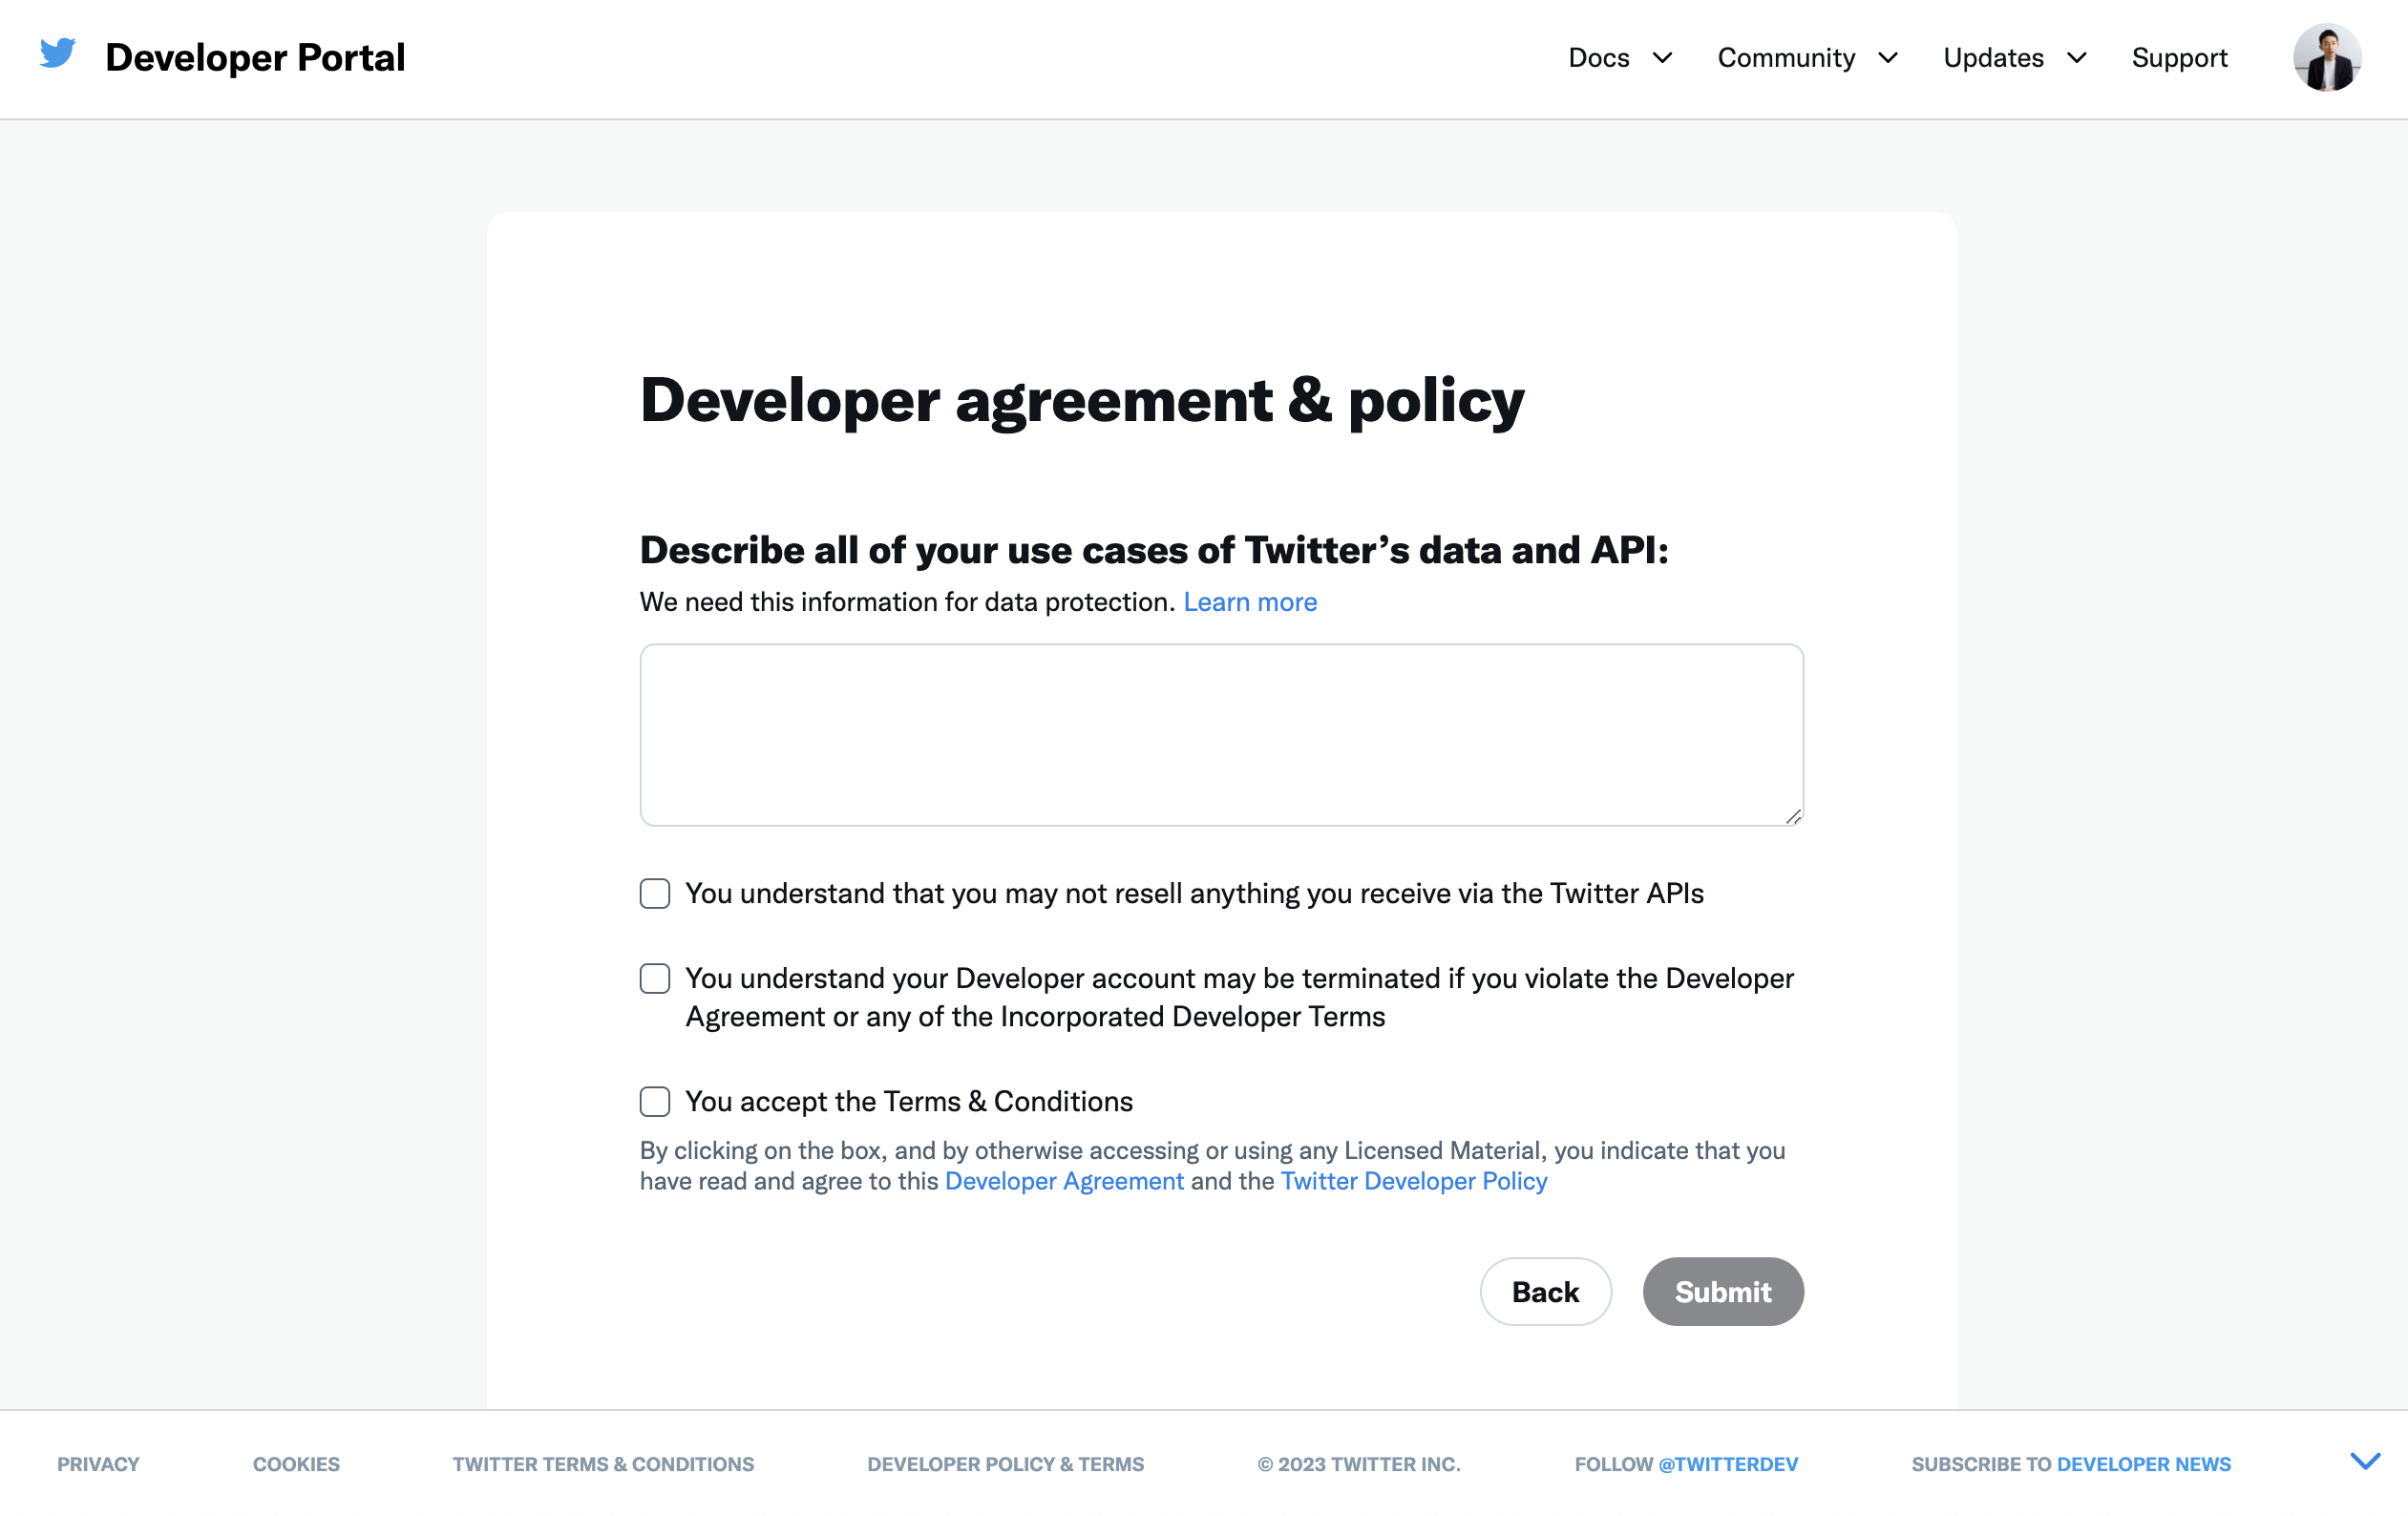Screen dimensions: 2408x1516
Task: Tick the account termination acknowledgment checkbox
Action: coord(655,978)
